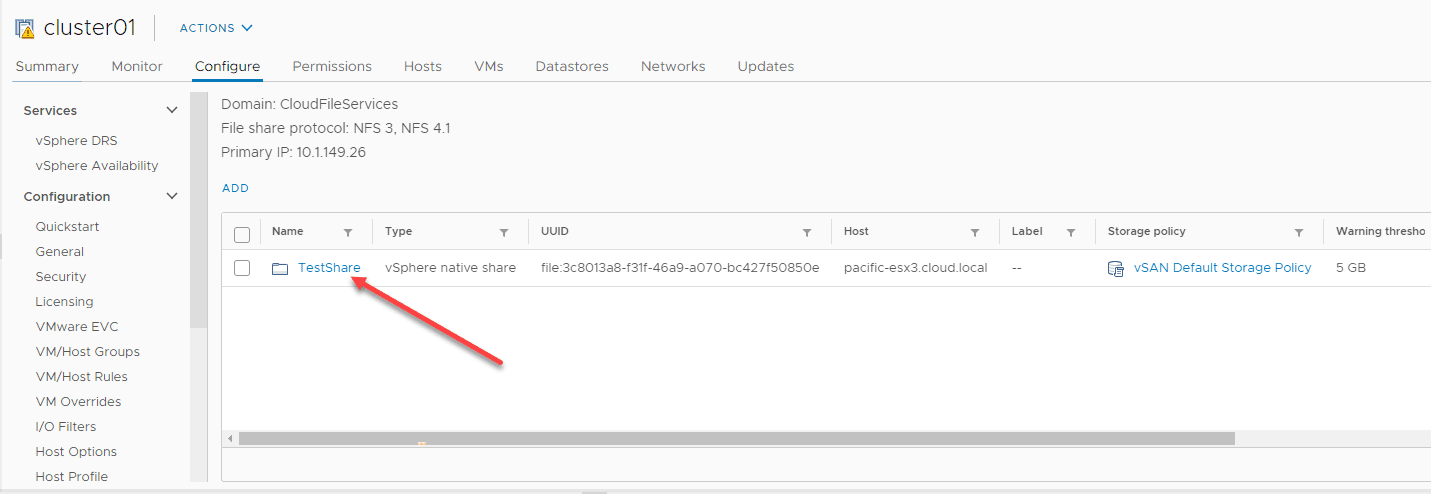Image resolution: width=1431 pixels, height=494 pixels.
Task: Open vSphere DRS settings
Action: click(76, 141)
